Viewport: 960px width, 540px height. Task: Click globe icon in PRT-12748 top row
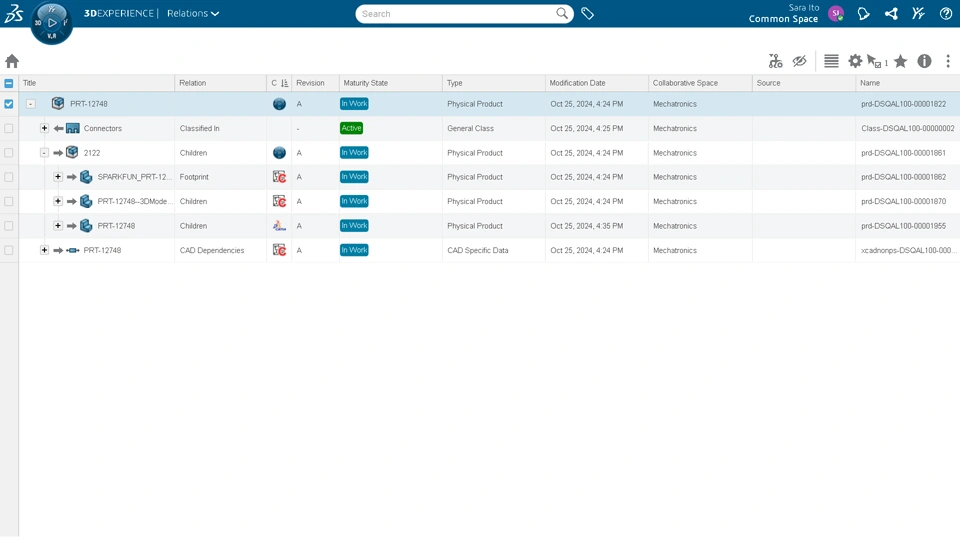click(279, 104)
